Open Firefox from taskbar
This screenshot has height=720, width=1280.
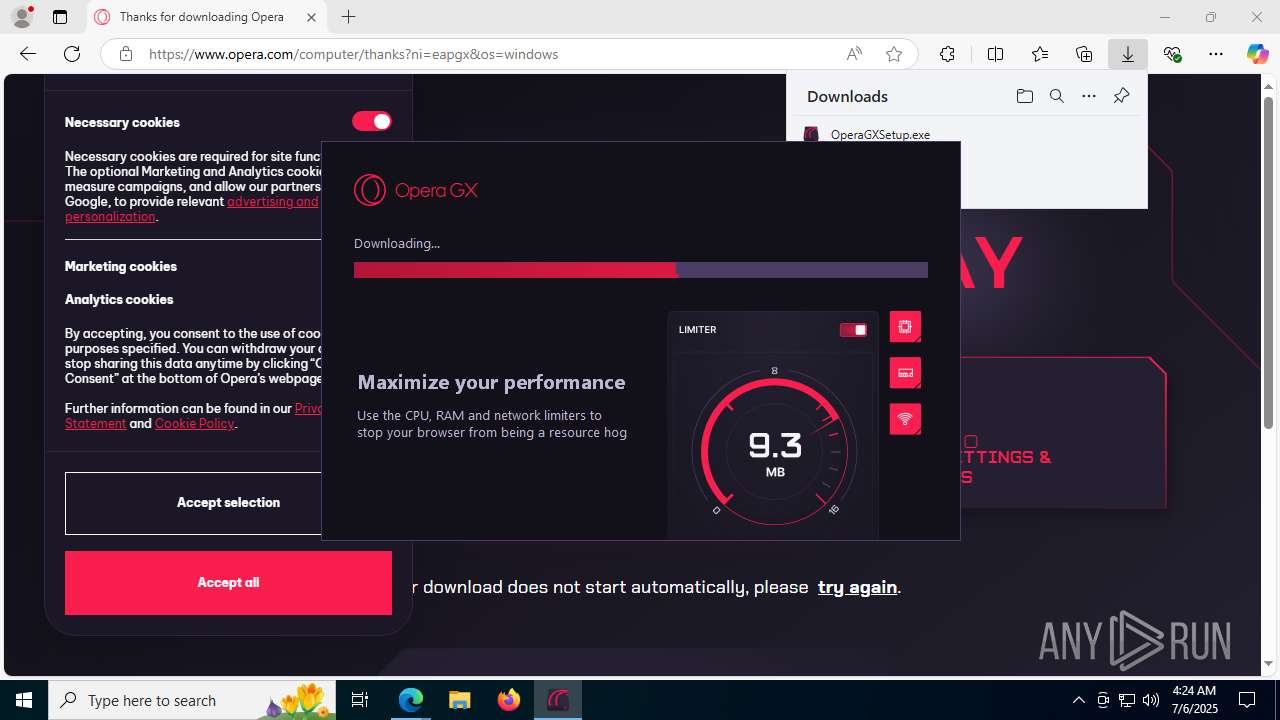coord(508,700)
